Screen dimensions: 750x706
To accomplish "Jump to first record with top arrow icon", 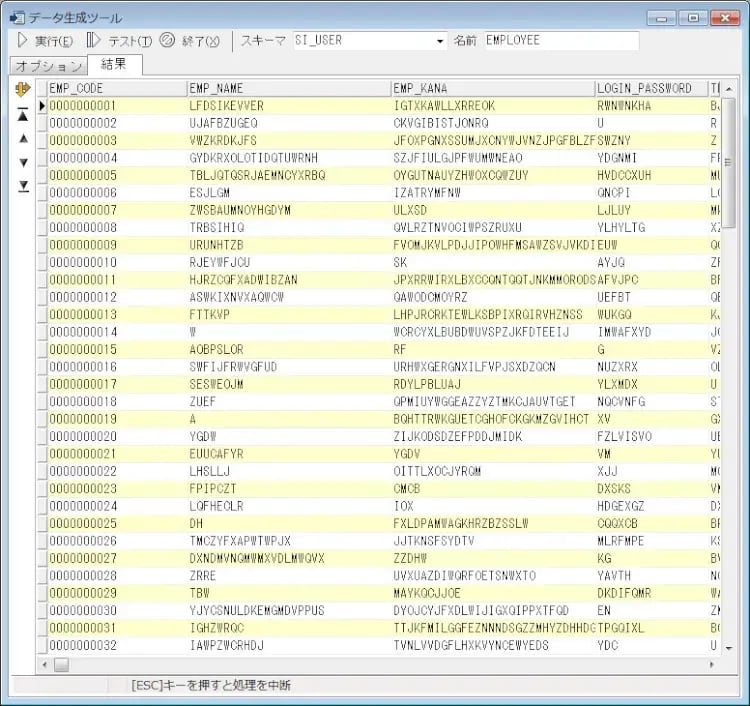I will coord(23,115).
